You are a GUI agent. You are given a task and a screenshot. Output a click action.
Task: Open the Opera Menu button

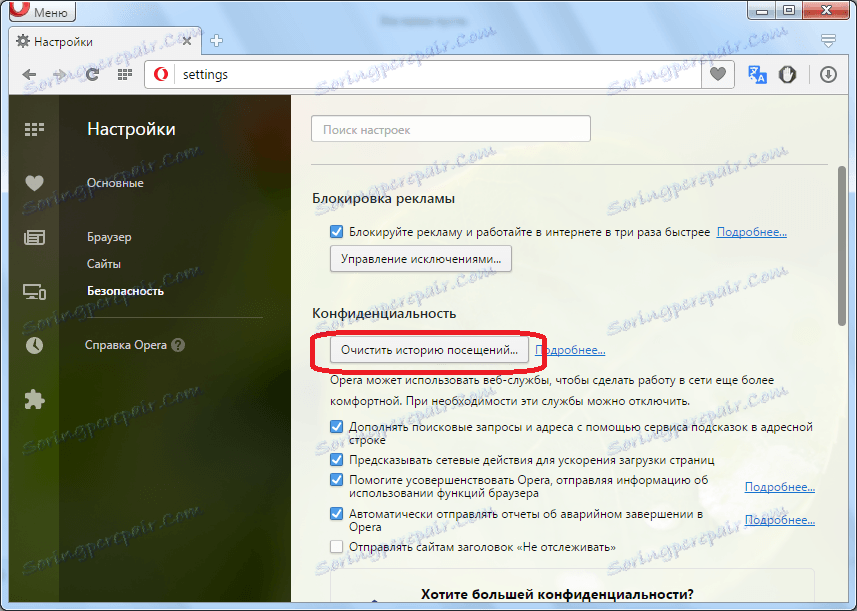[40, 11]
